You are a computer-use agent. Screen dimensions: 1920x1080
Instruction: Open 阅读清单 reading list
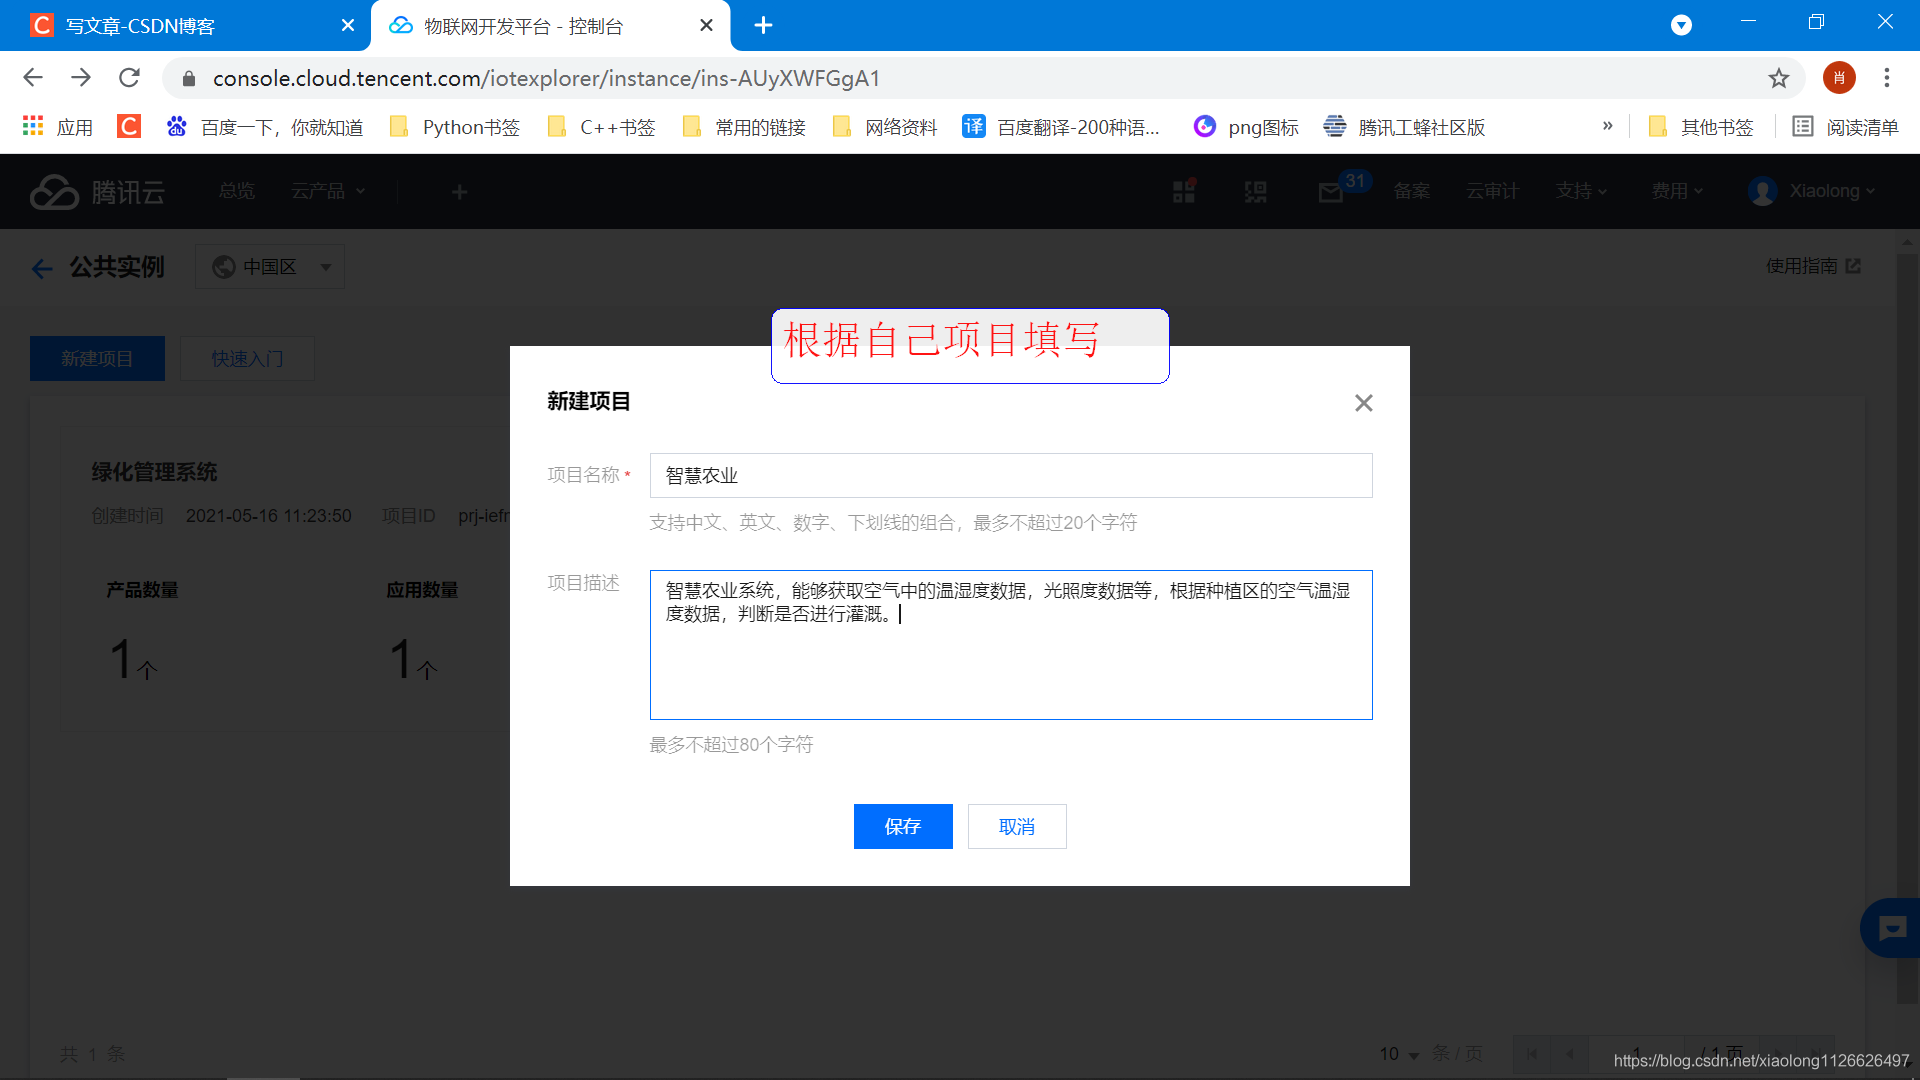(x=1845, y=127)
